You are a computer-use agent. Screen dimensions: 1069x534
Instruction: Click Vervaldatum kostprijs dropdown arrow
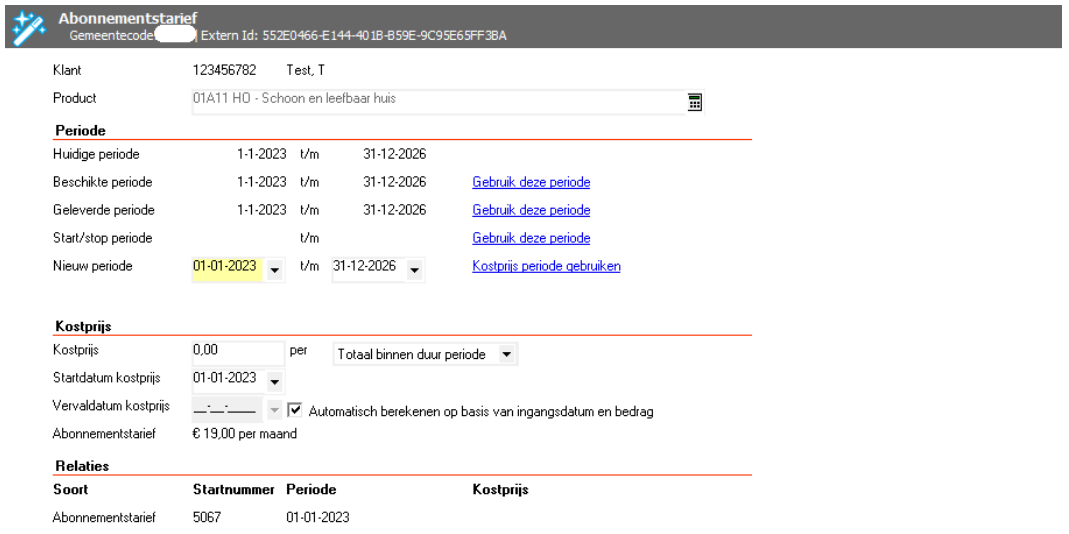coord(275,411)
